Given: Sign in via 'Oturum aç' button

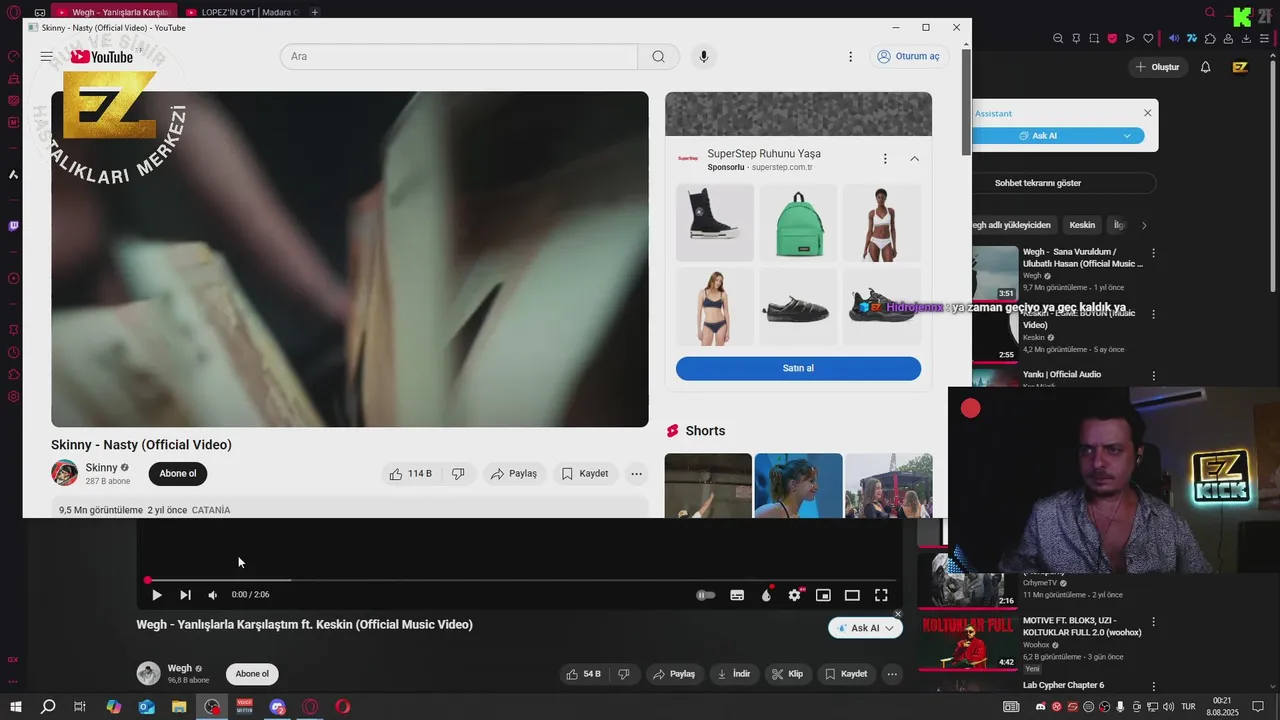Looking at the screenshot, I should [909, 56].
